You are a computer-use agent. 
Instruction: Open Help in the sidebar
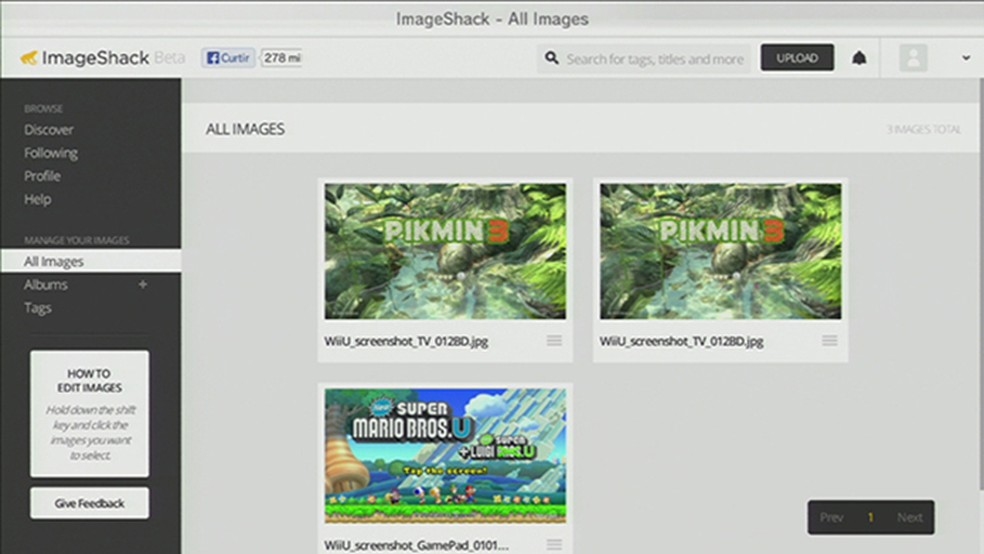click(x=37, y=200)
